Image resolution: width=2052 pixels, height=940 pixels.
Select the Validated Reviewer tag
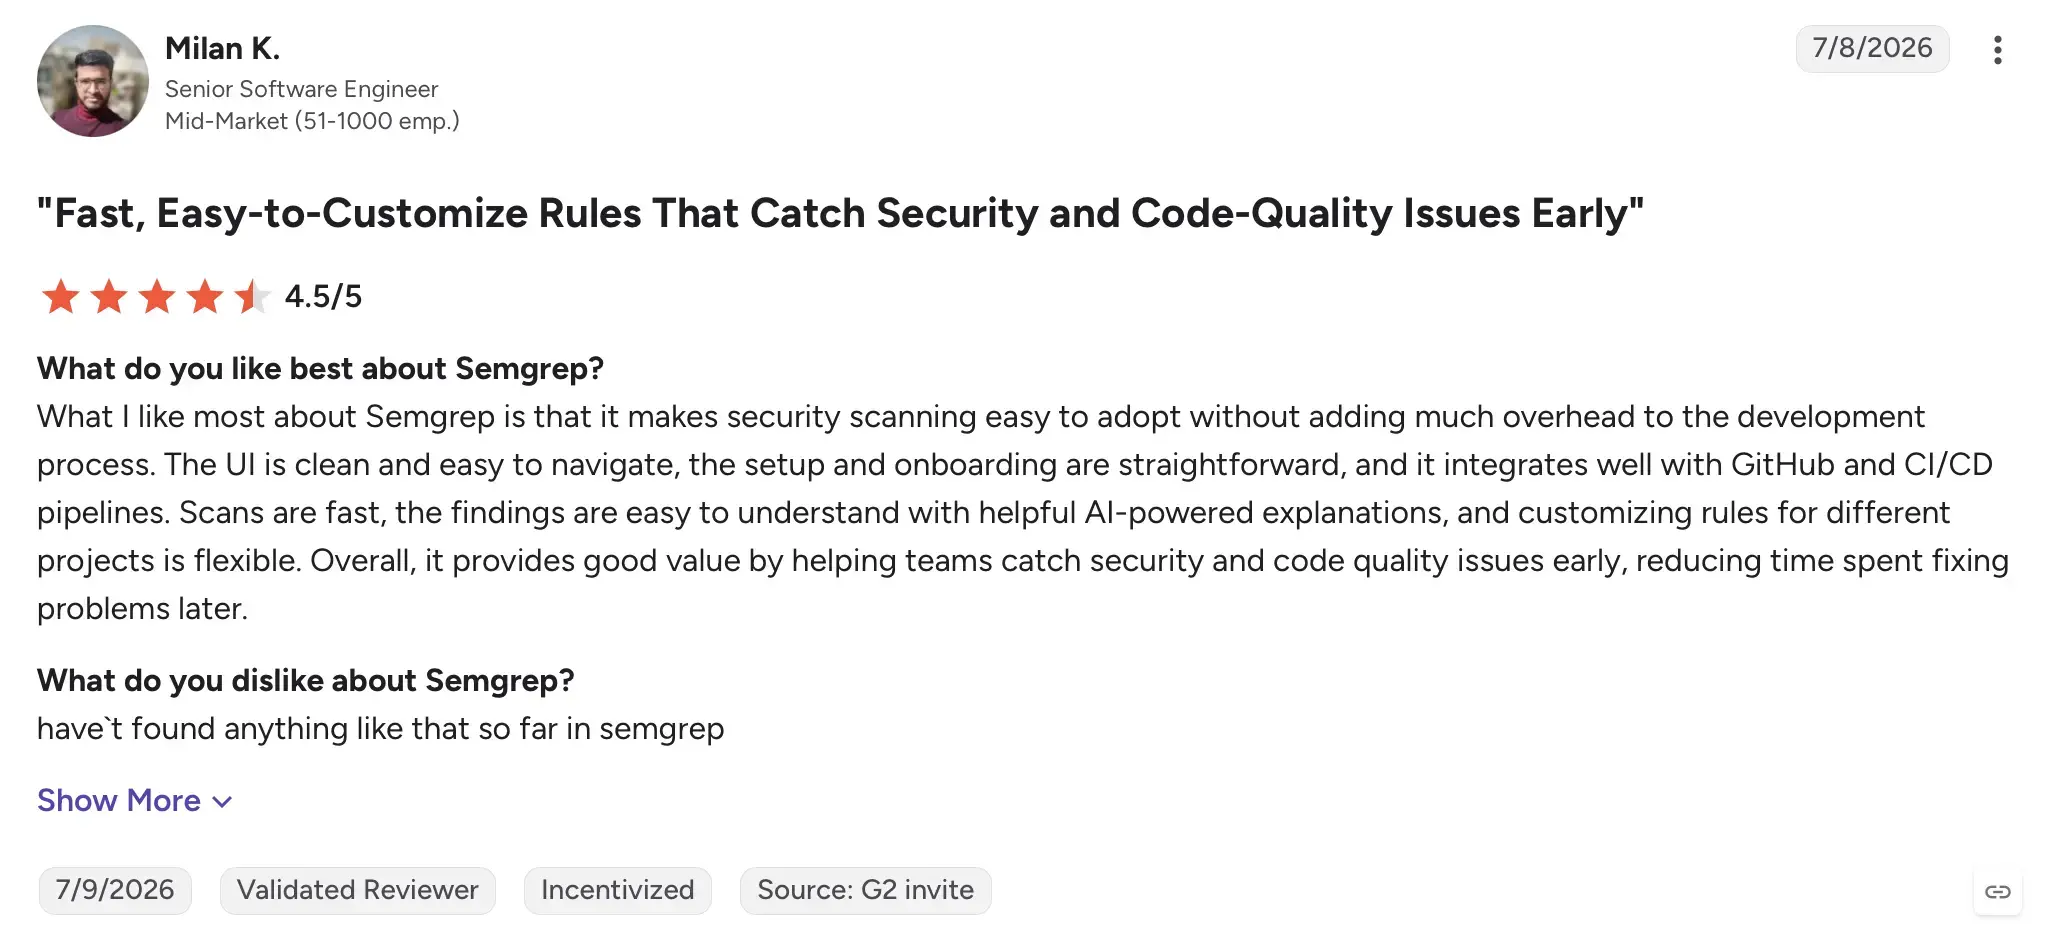(x=358, y=890)
